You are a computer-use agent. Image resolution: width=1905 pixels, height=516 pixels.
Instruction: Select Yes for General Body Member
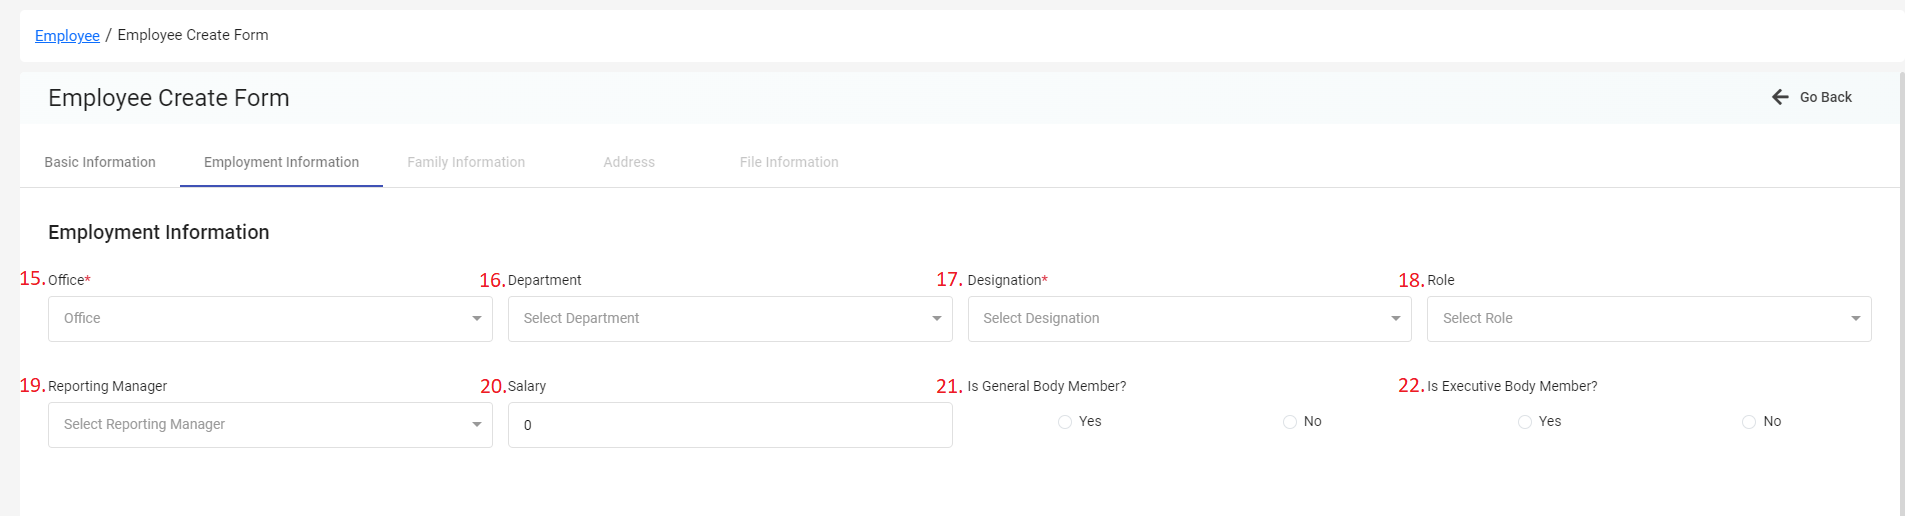coord(1065,422)
